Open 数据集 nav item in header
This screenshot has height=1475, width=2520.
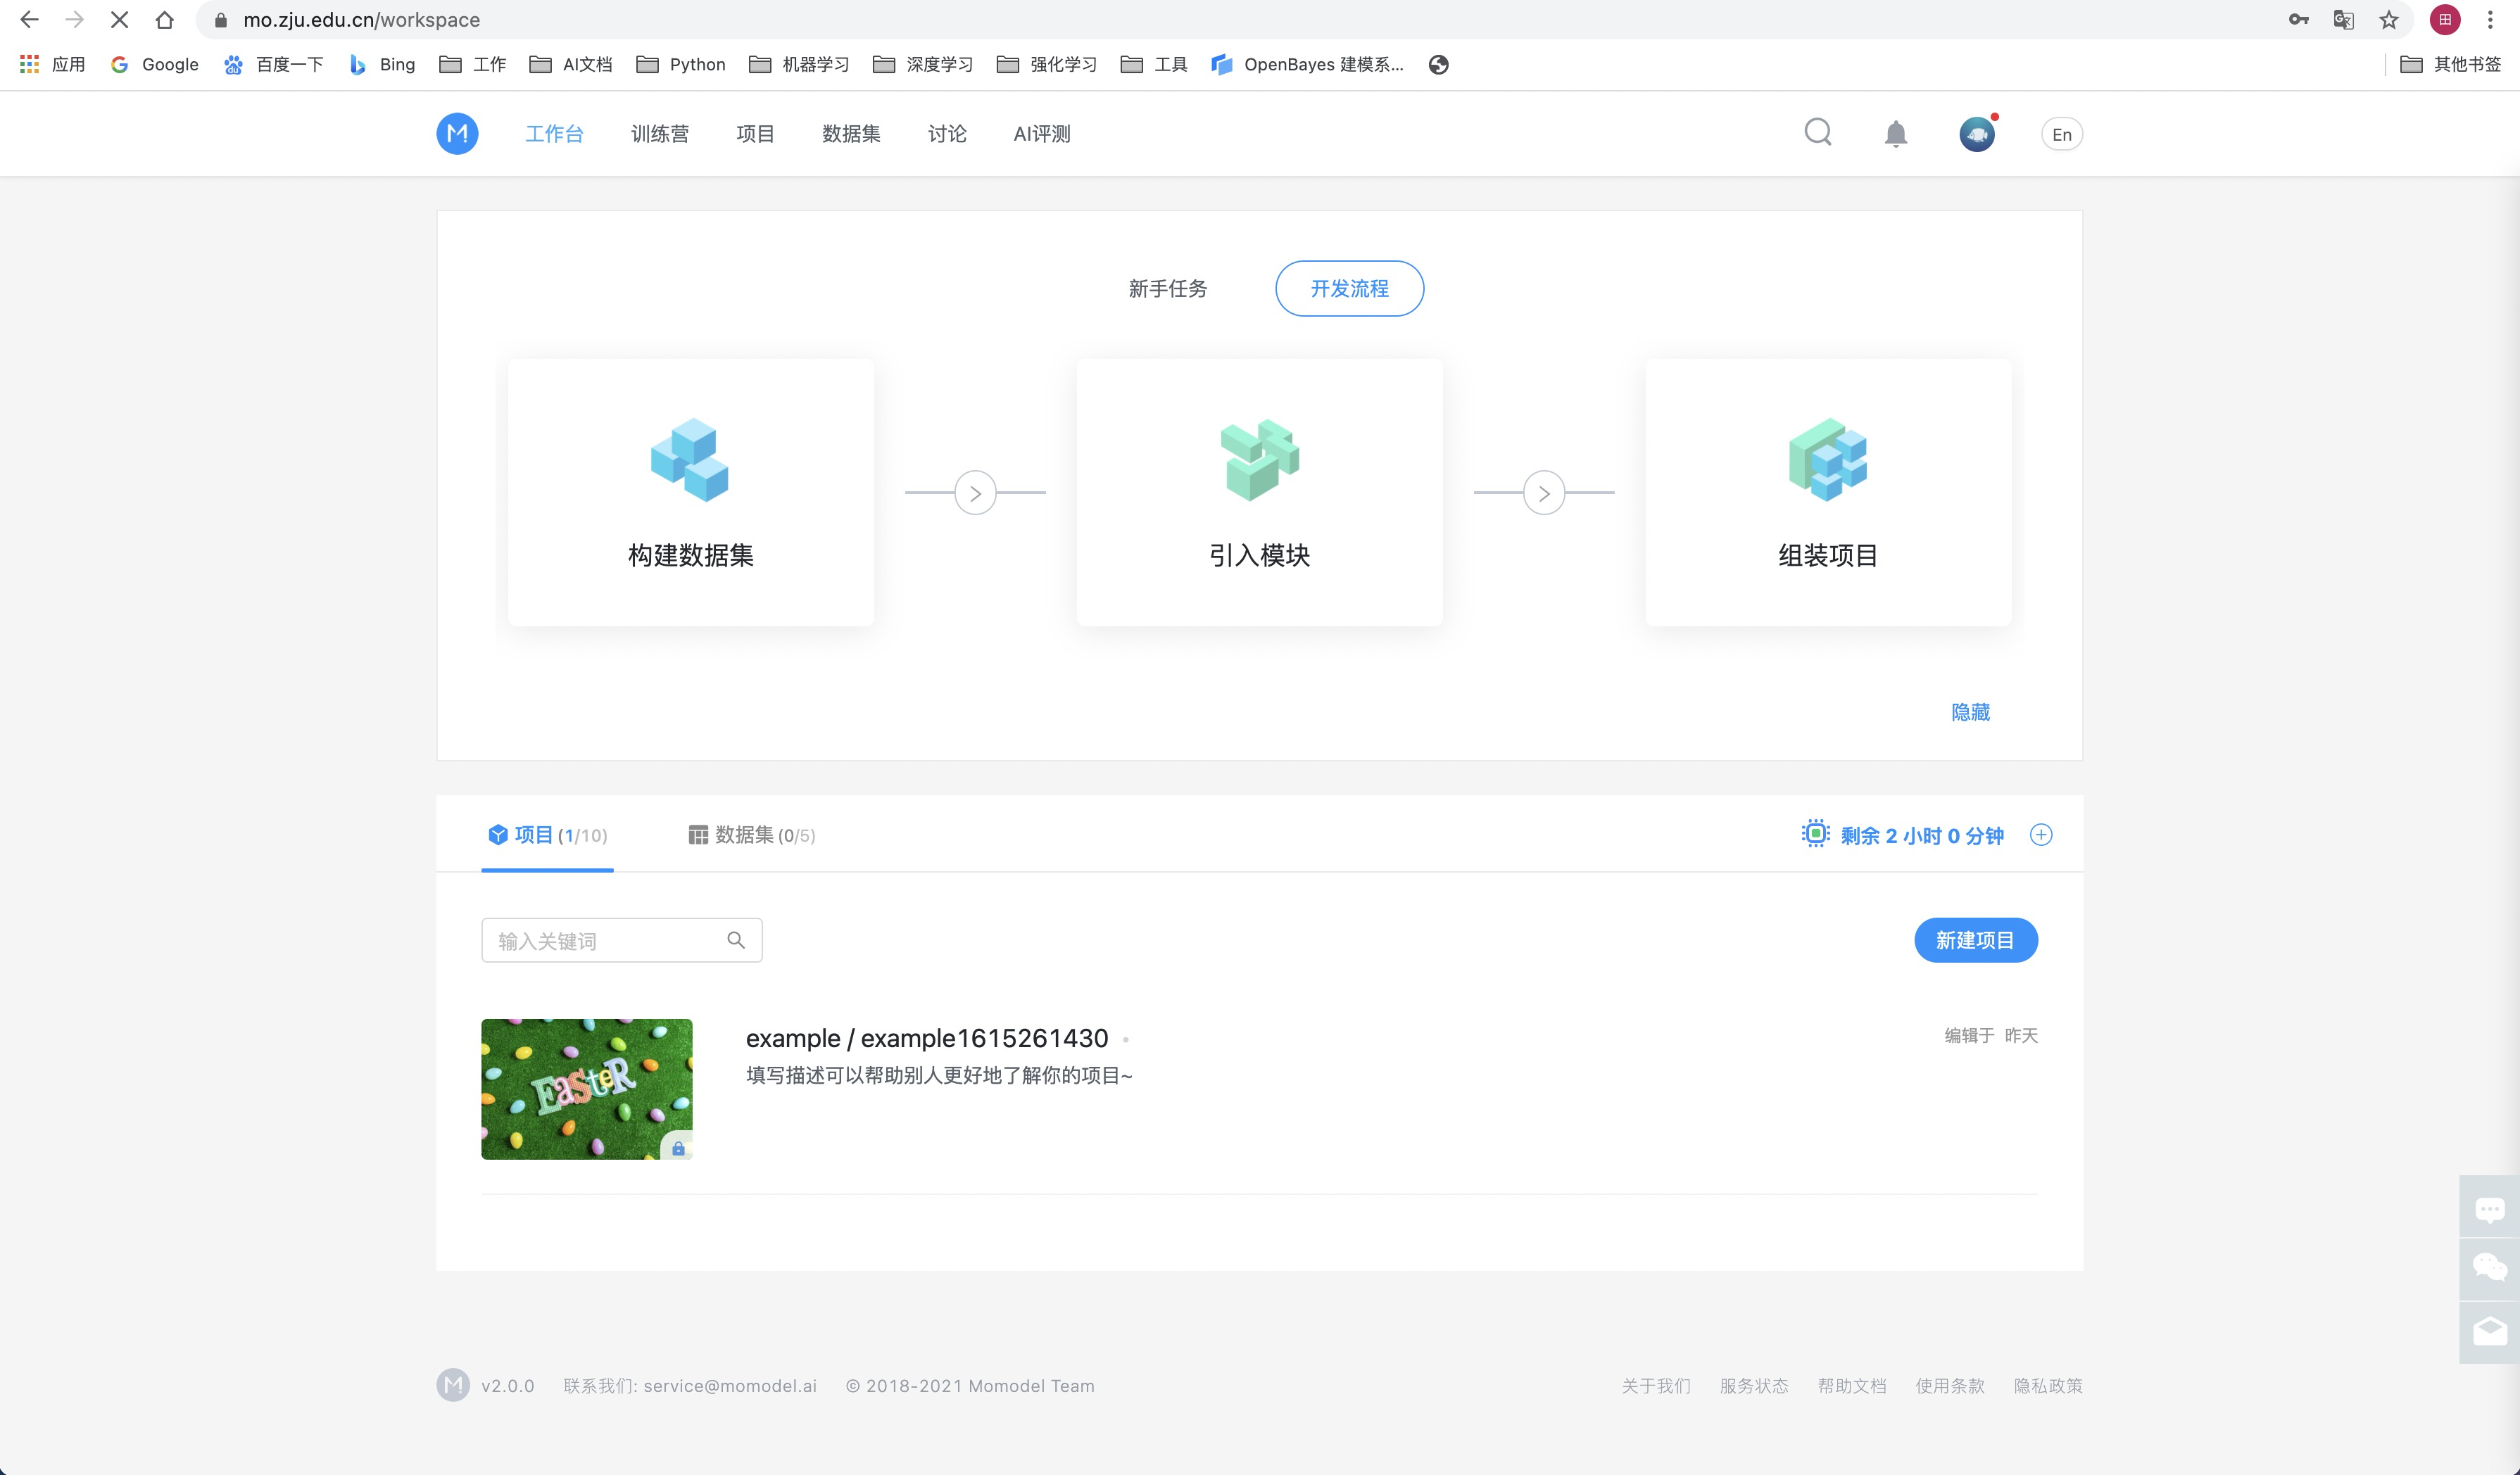(851, 134)
